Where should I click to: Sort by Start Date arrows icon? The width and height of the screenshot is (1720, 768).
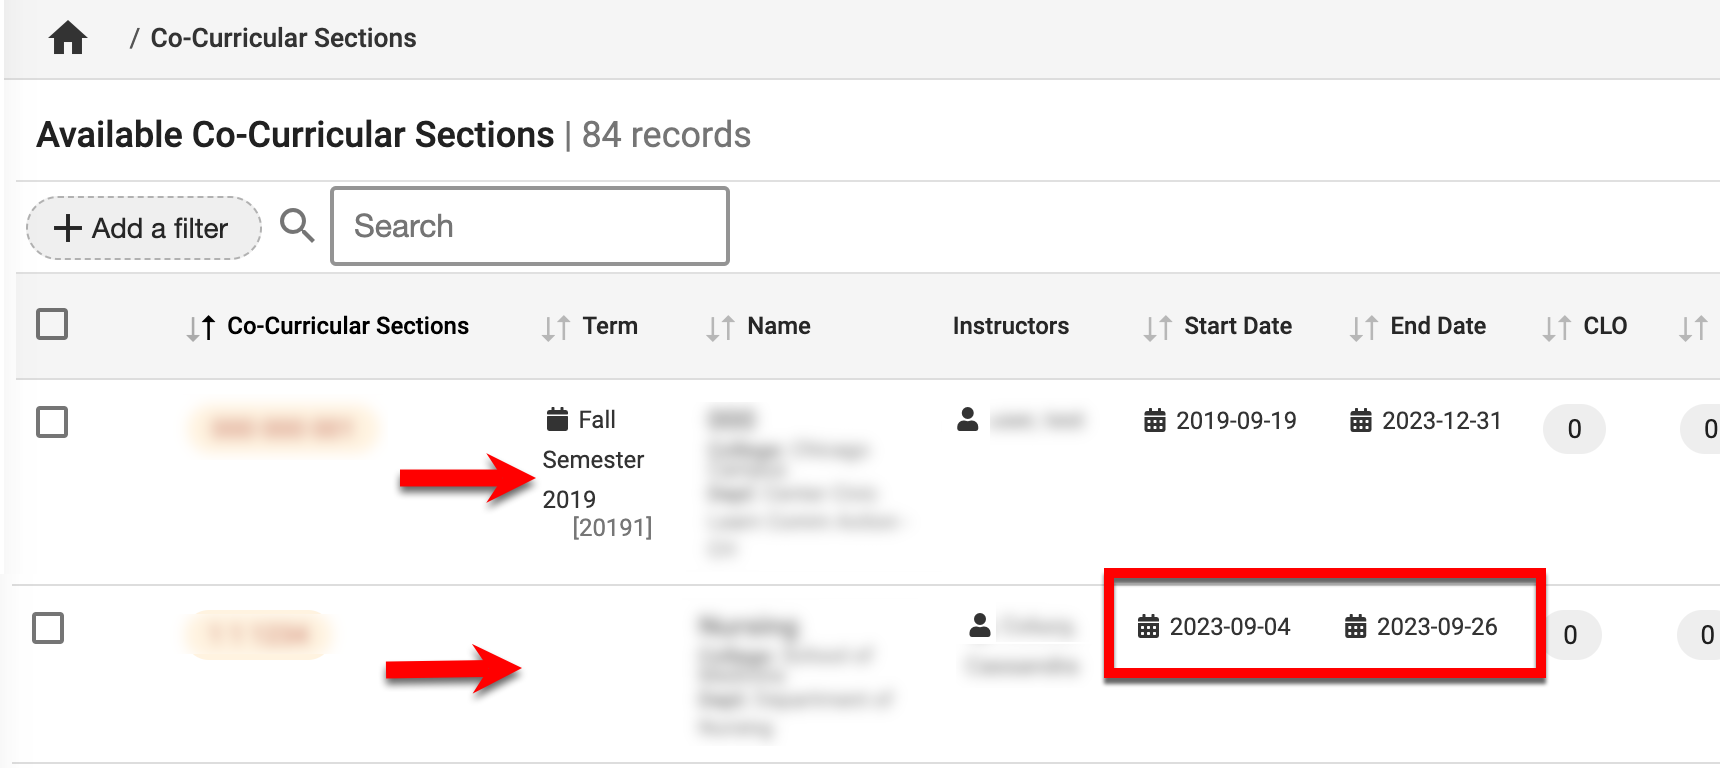[x=1157, y=328]
